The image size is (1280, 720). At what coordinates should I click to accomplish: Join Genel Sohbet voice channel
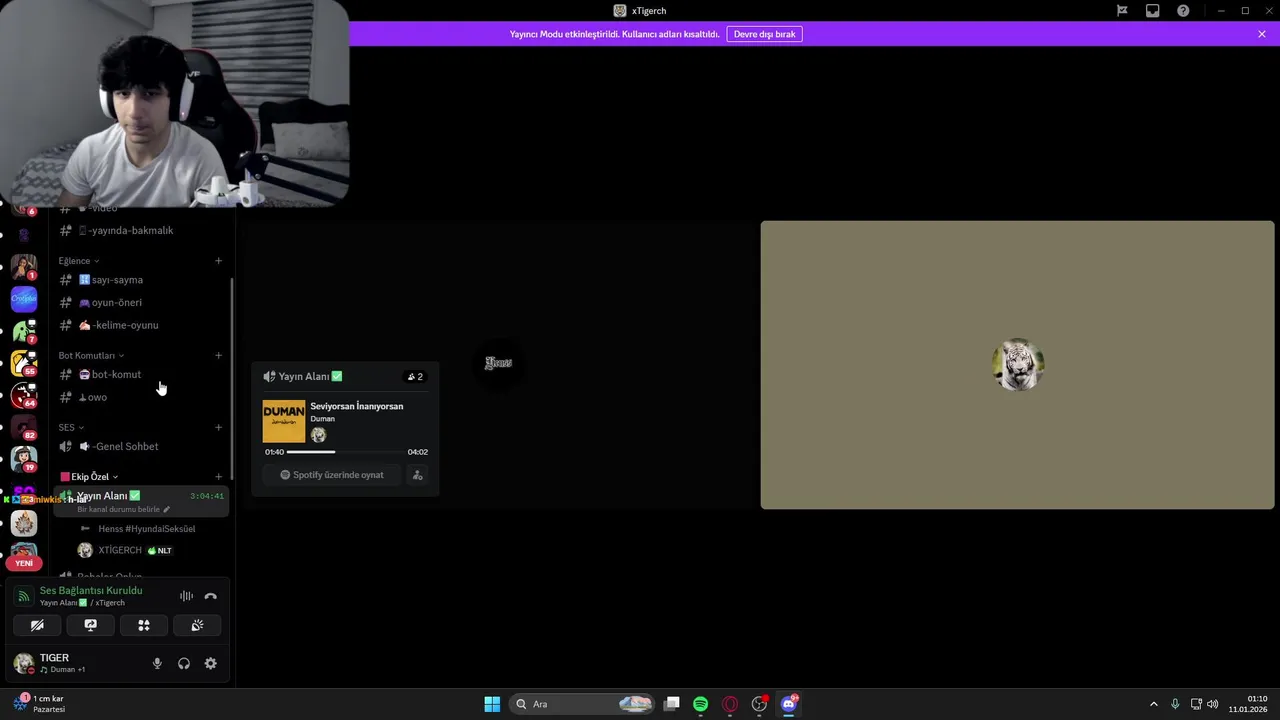click(140, 446)
